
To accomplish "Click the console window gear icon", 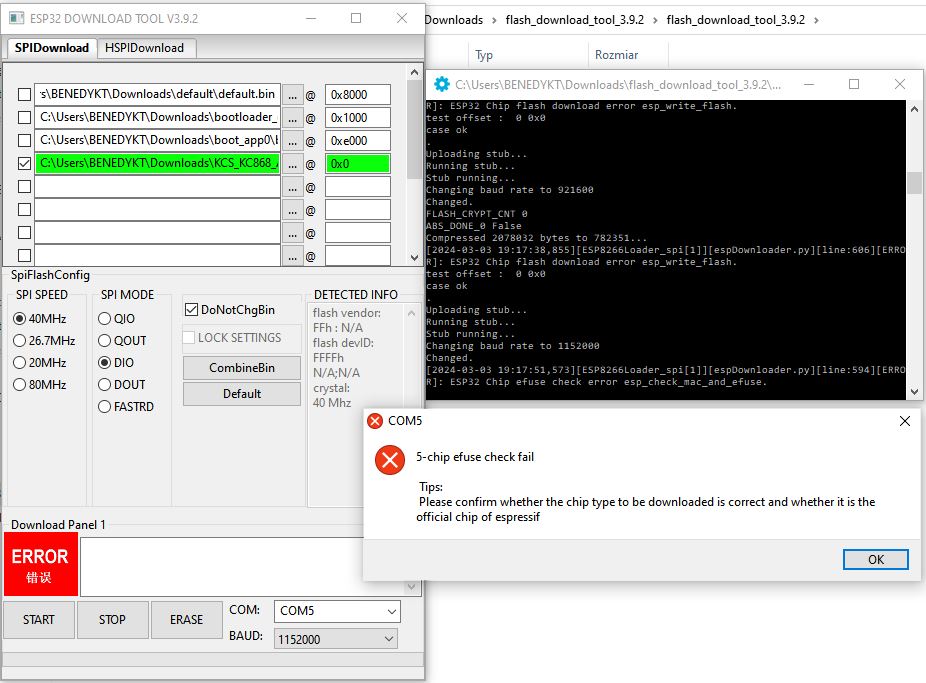I will pyautogui.click(x=442, y=85).
